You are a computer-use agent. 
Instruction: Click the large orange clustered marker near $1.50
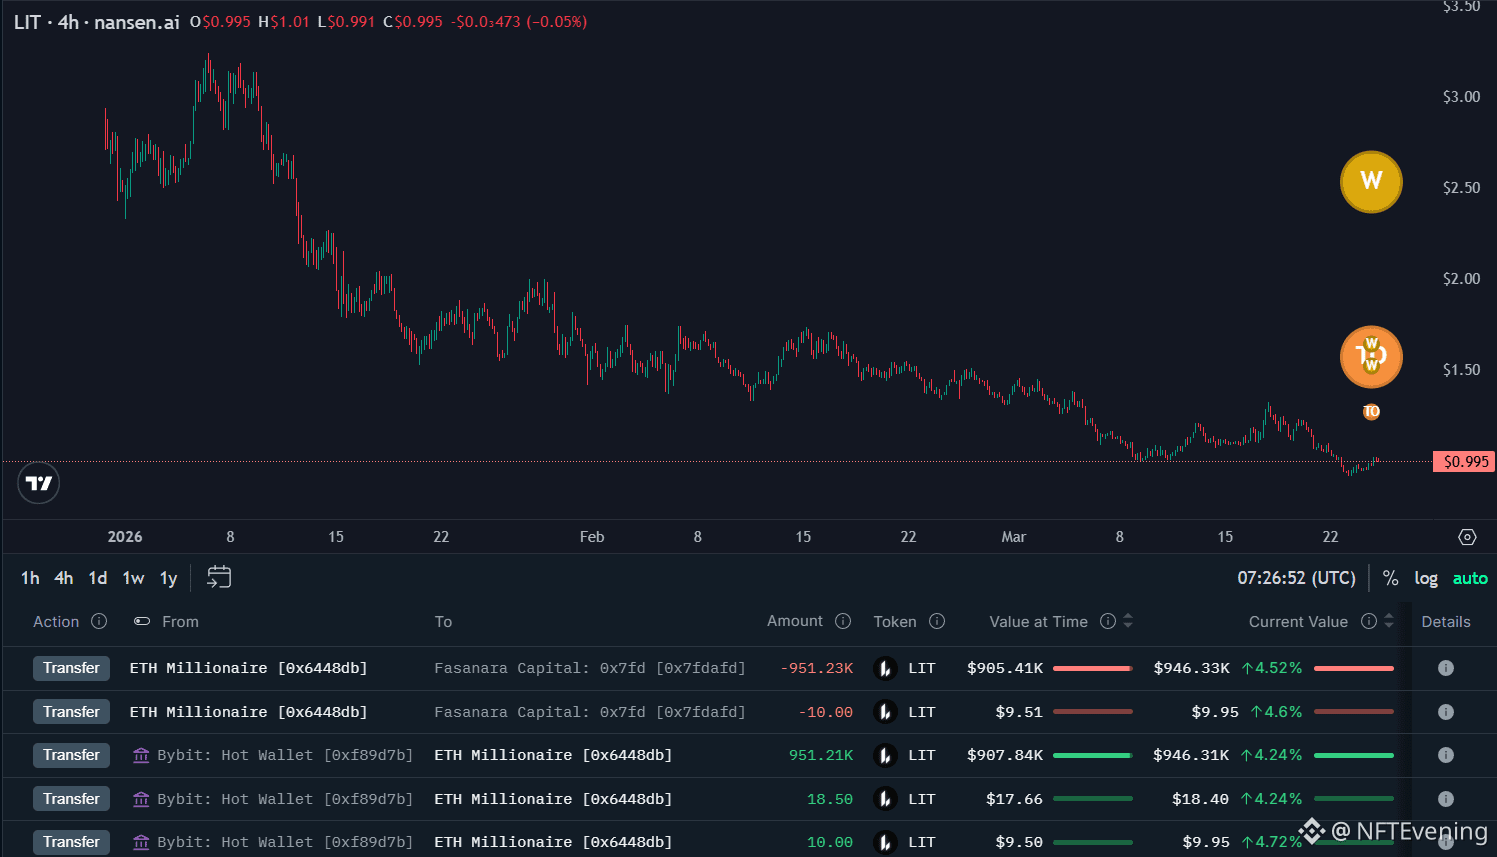1371,357
